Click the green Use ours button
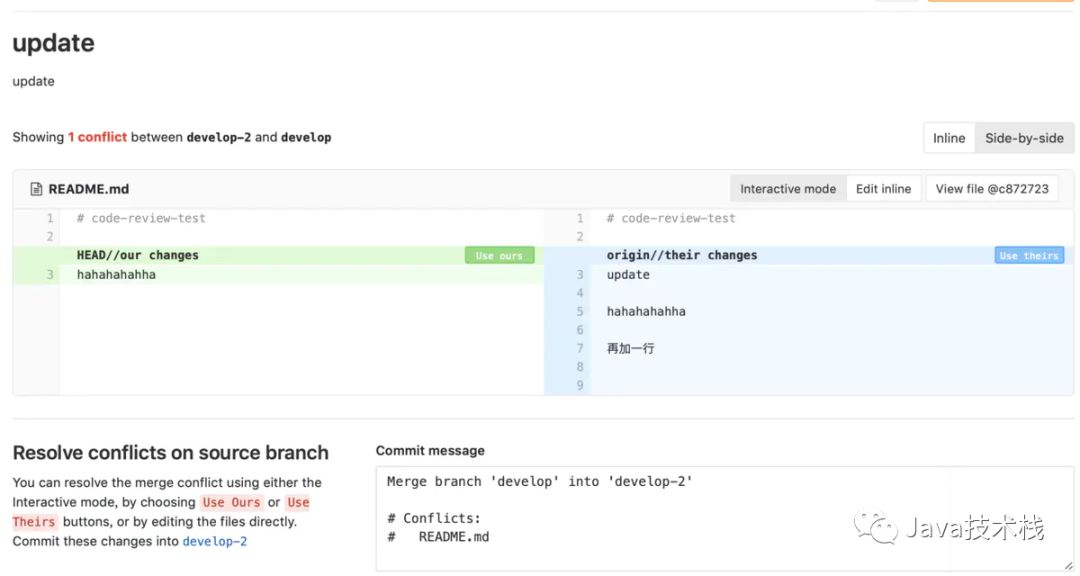The width and height of the screenshot is (1080, 576). 499,256
